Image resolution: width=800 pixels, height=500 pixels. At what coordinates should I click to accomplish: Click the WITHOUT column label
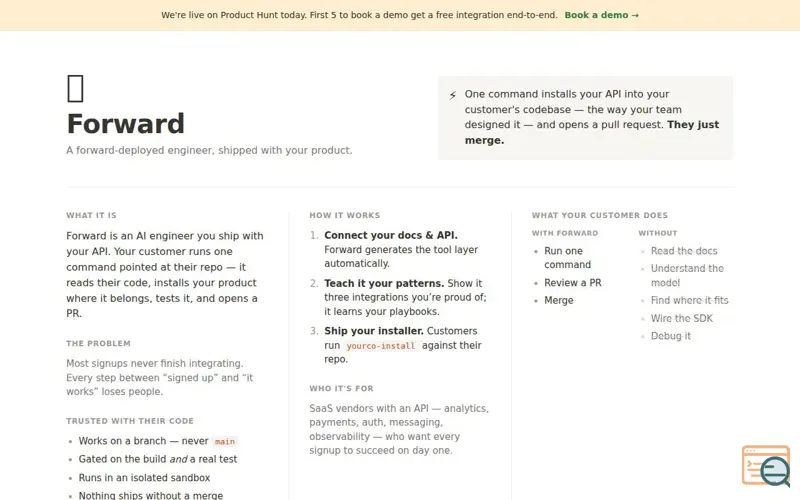[x=658, y=233]
